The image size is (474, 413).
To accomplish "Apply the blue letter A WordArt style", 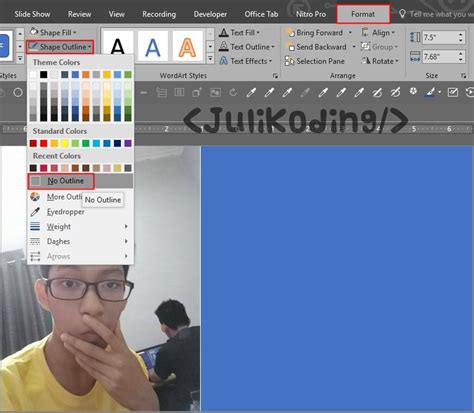I will pyautogui.click(x=153, y=46).
